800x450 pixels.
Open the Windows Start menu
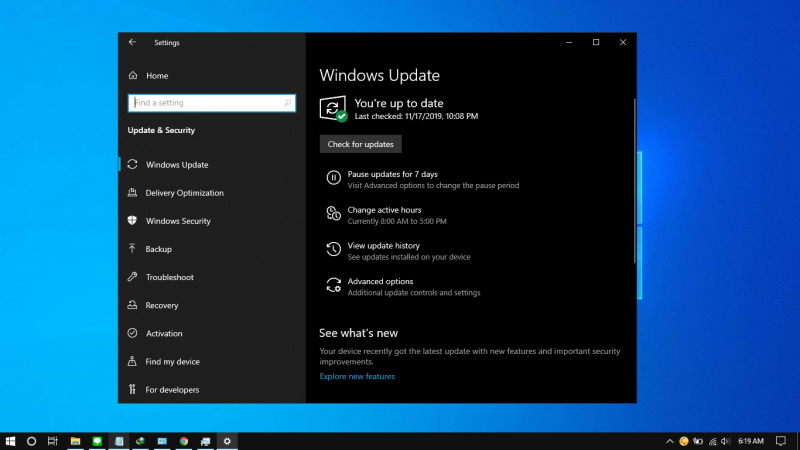tap(10, 441)
